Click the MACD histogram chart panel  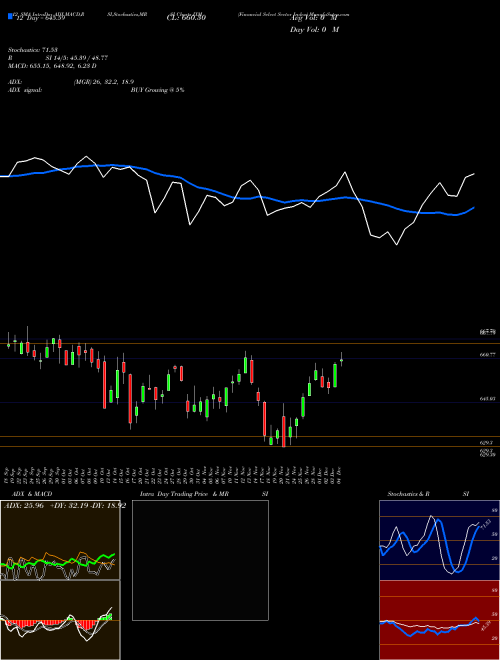pos(60,620)
